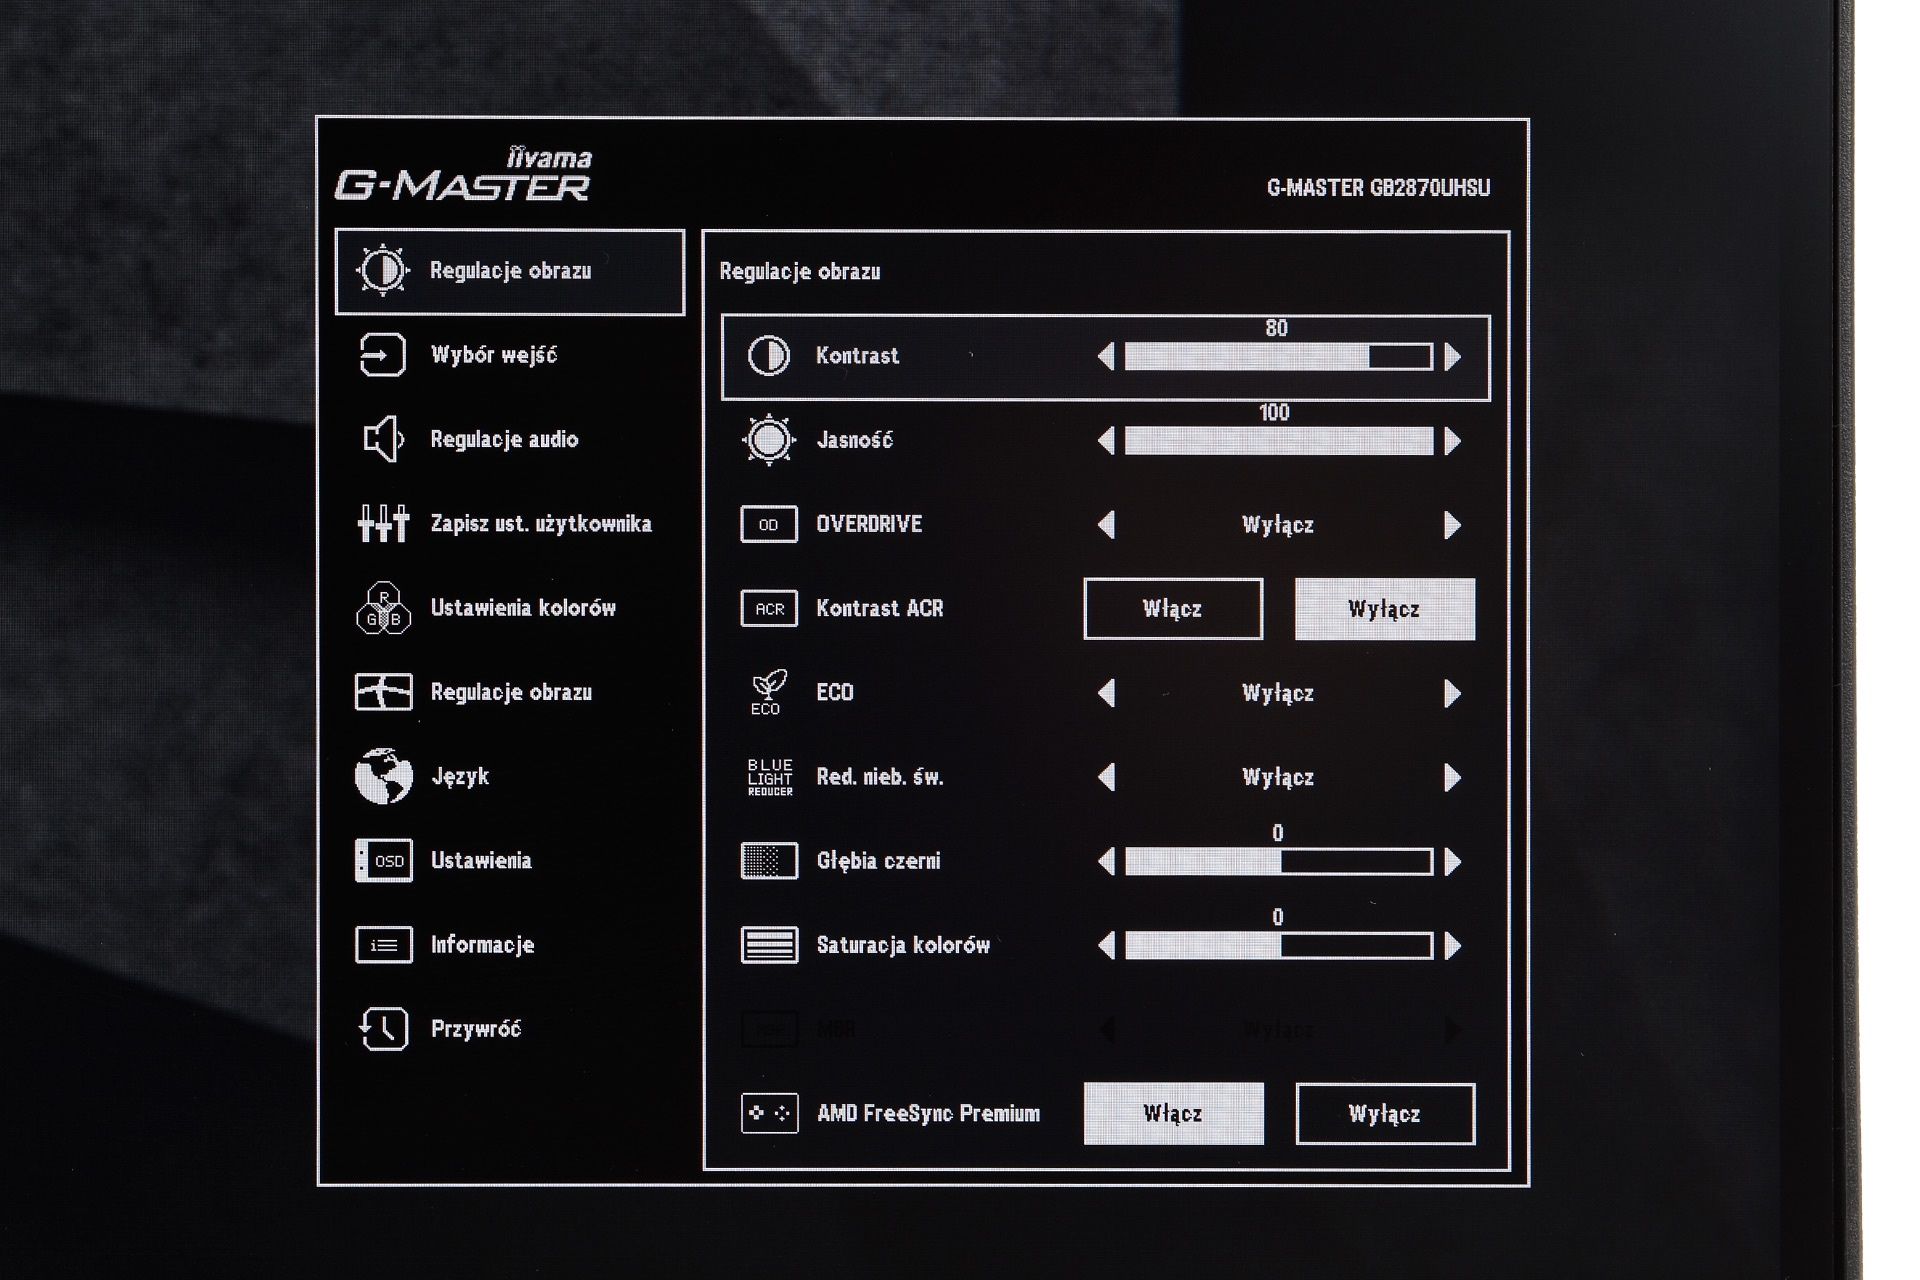Click the ECO leaf icon
Image resolution: width=1920 pixels, height=1280 pixels.
[768, 692]
